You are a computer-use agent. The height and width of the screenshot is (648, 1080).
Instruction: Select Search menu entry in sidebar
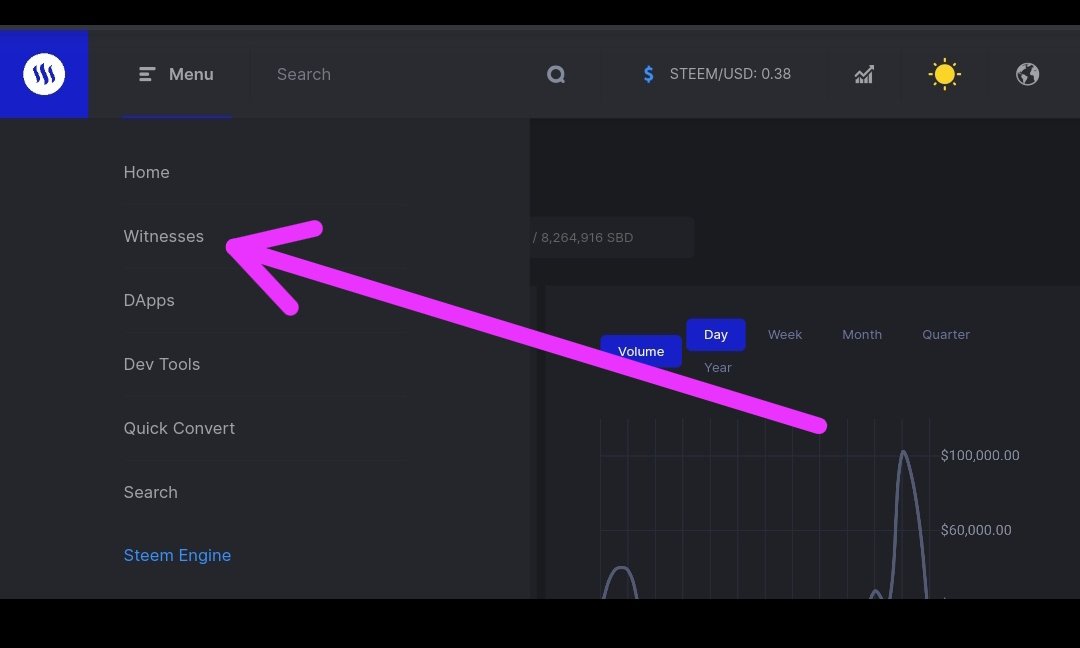point(150,492)
